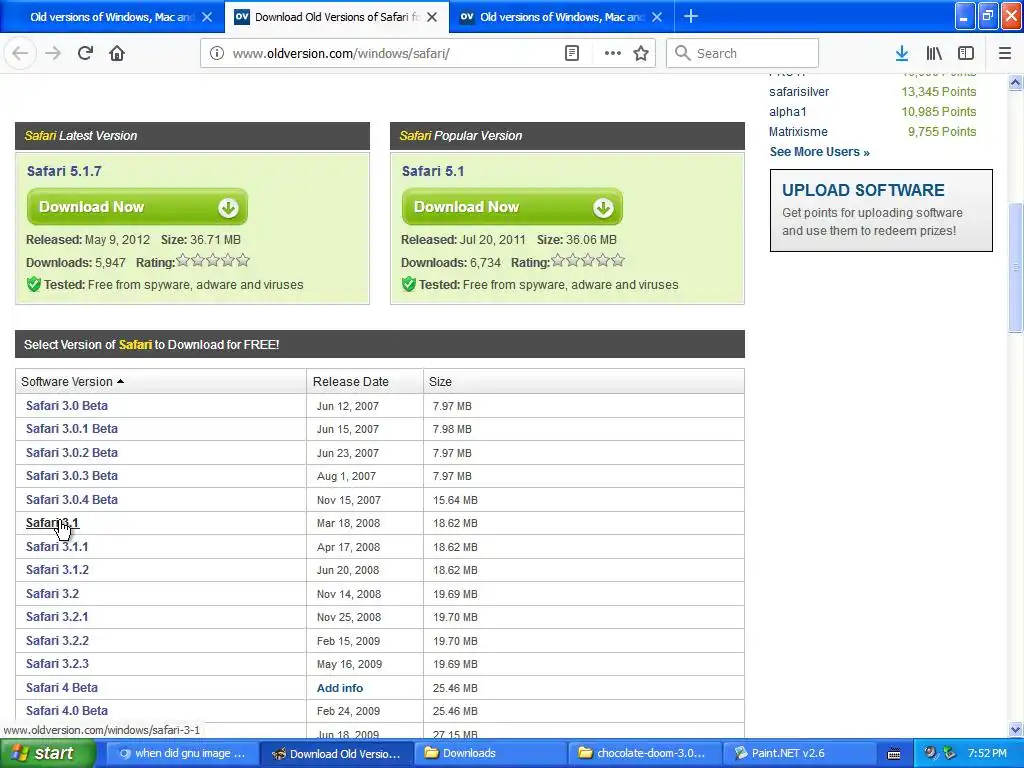This screenshot has width=1024, height=768.
Task: Switch to chocolate-doom-3.0 folder taskbar item
Action: pyautogui.click(x=643, y=754)
